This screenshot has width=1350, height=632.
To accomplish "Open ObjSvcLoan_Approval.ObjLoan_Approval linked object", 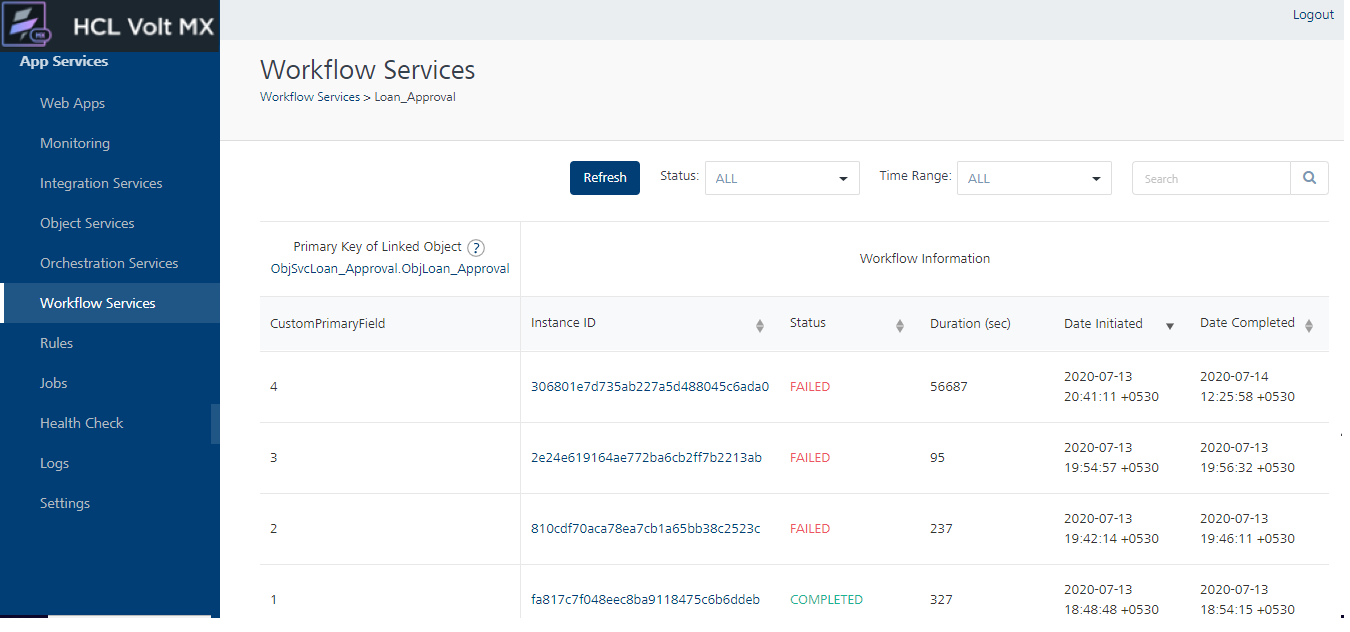I will click(390, 268).
